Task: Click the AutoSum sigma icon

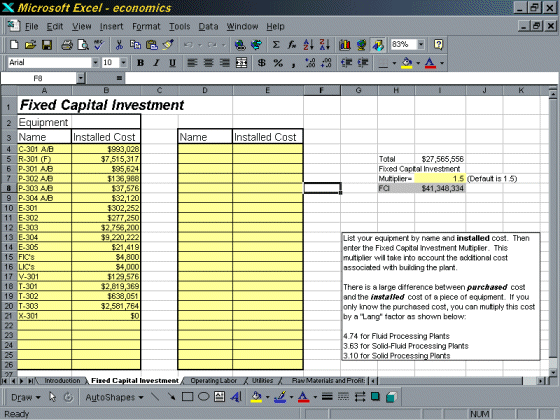Action: coord(276,45)
